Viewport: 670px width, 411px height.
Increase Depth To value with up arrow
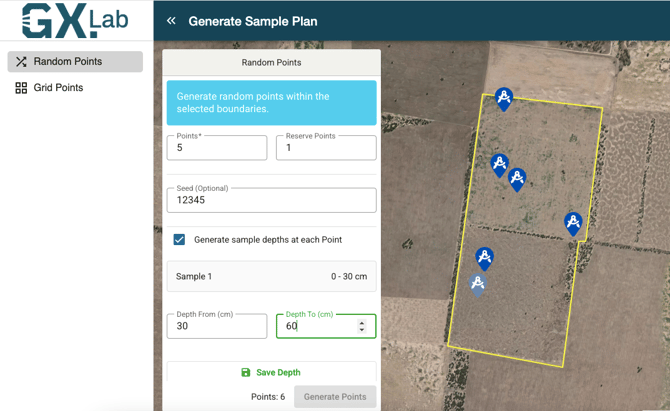point(362,322)
